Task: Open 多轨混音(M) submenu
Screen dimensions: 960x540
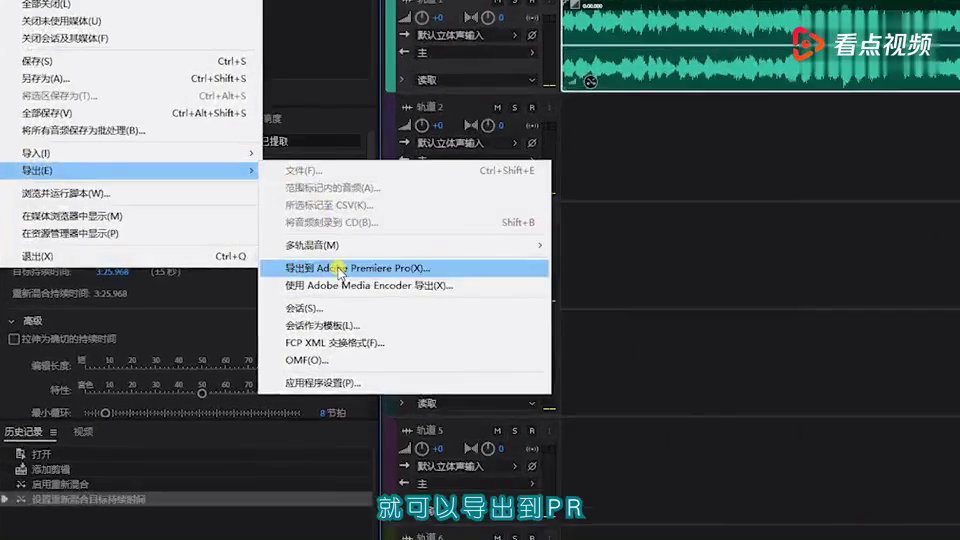Action: tap(404, 246)
